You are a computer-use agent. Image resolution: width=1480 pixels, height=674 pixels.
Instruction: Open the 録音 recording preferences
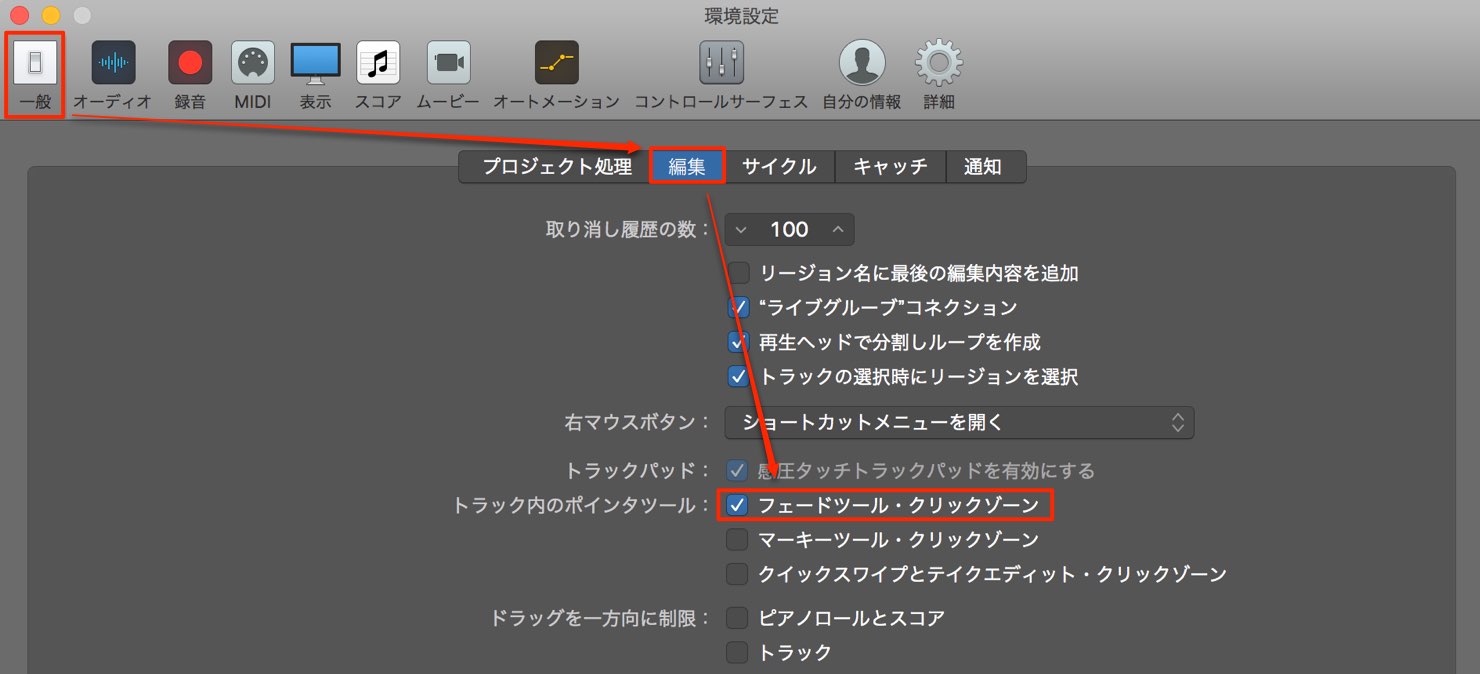click(x=190, y=75)
